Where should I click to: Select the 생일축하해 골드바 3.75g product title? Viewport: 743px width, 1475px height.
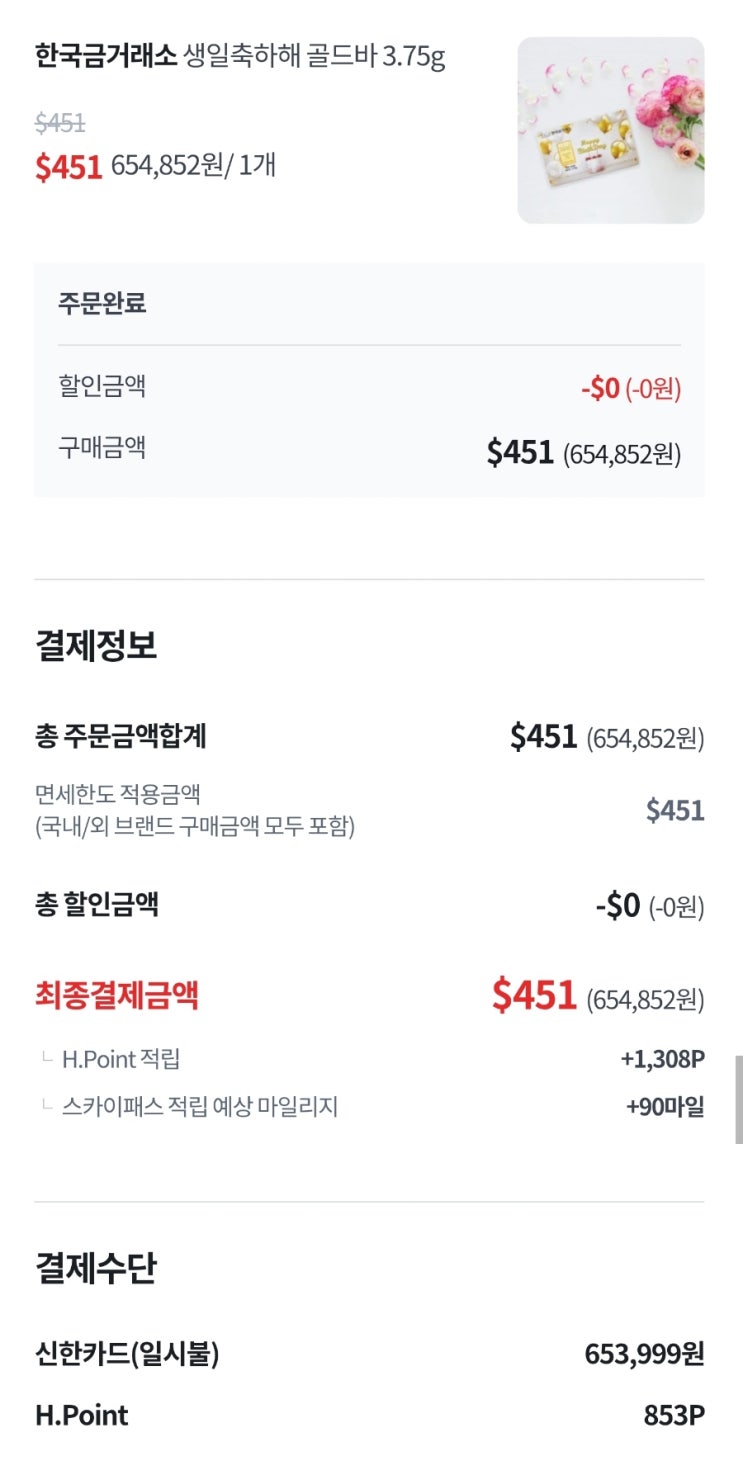[314, 56]
